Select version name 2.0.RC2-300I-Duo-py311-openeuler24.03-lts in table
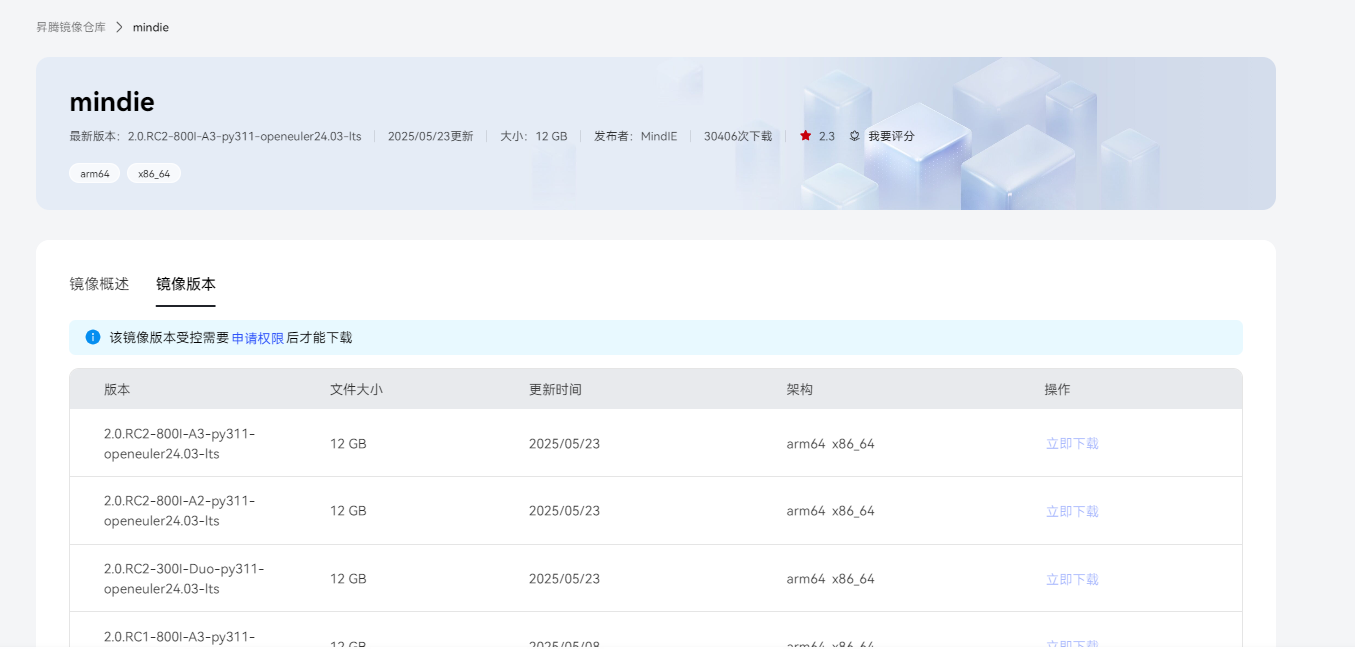Screen dimensions: 1355x649 tap(184, 579)
